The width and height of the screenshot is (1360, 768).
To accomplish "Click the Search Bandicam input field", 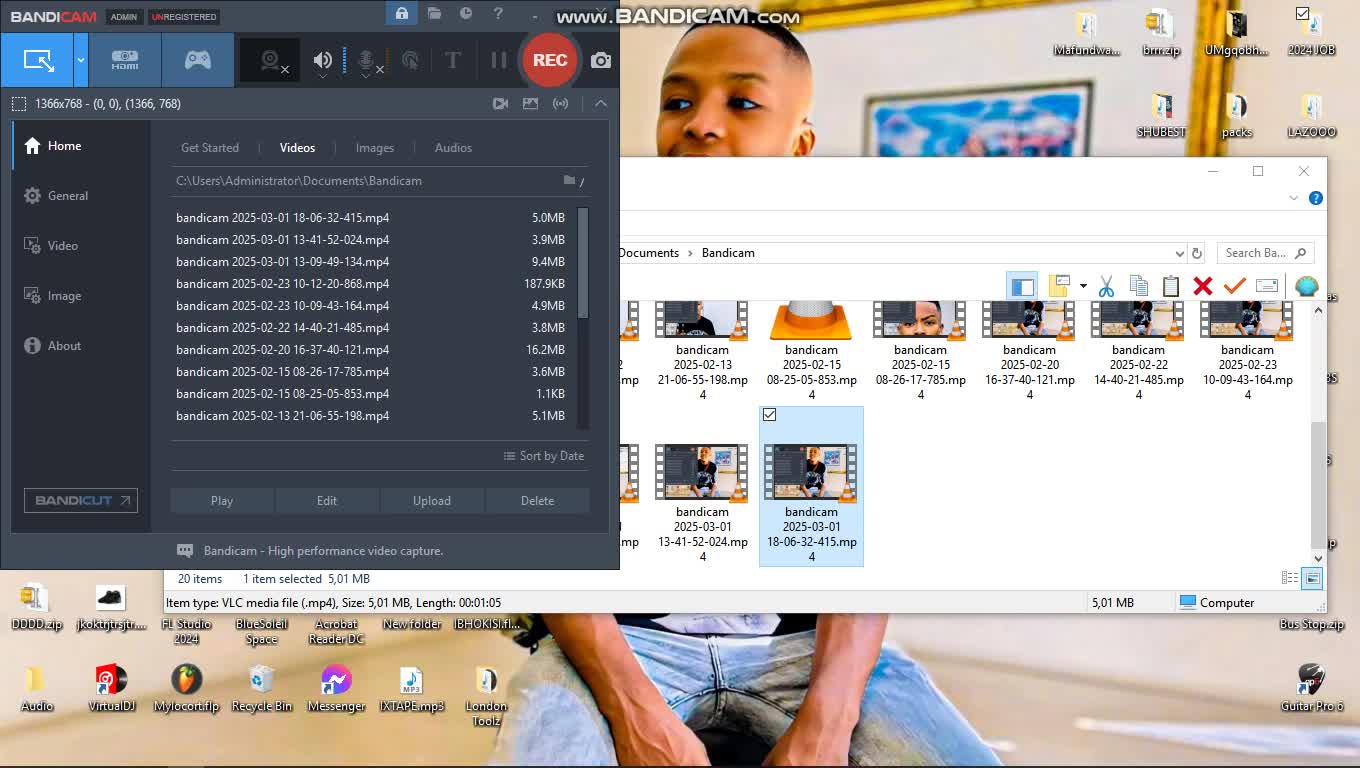I will (1256, 253).
